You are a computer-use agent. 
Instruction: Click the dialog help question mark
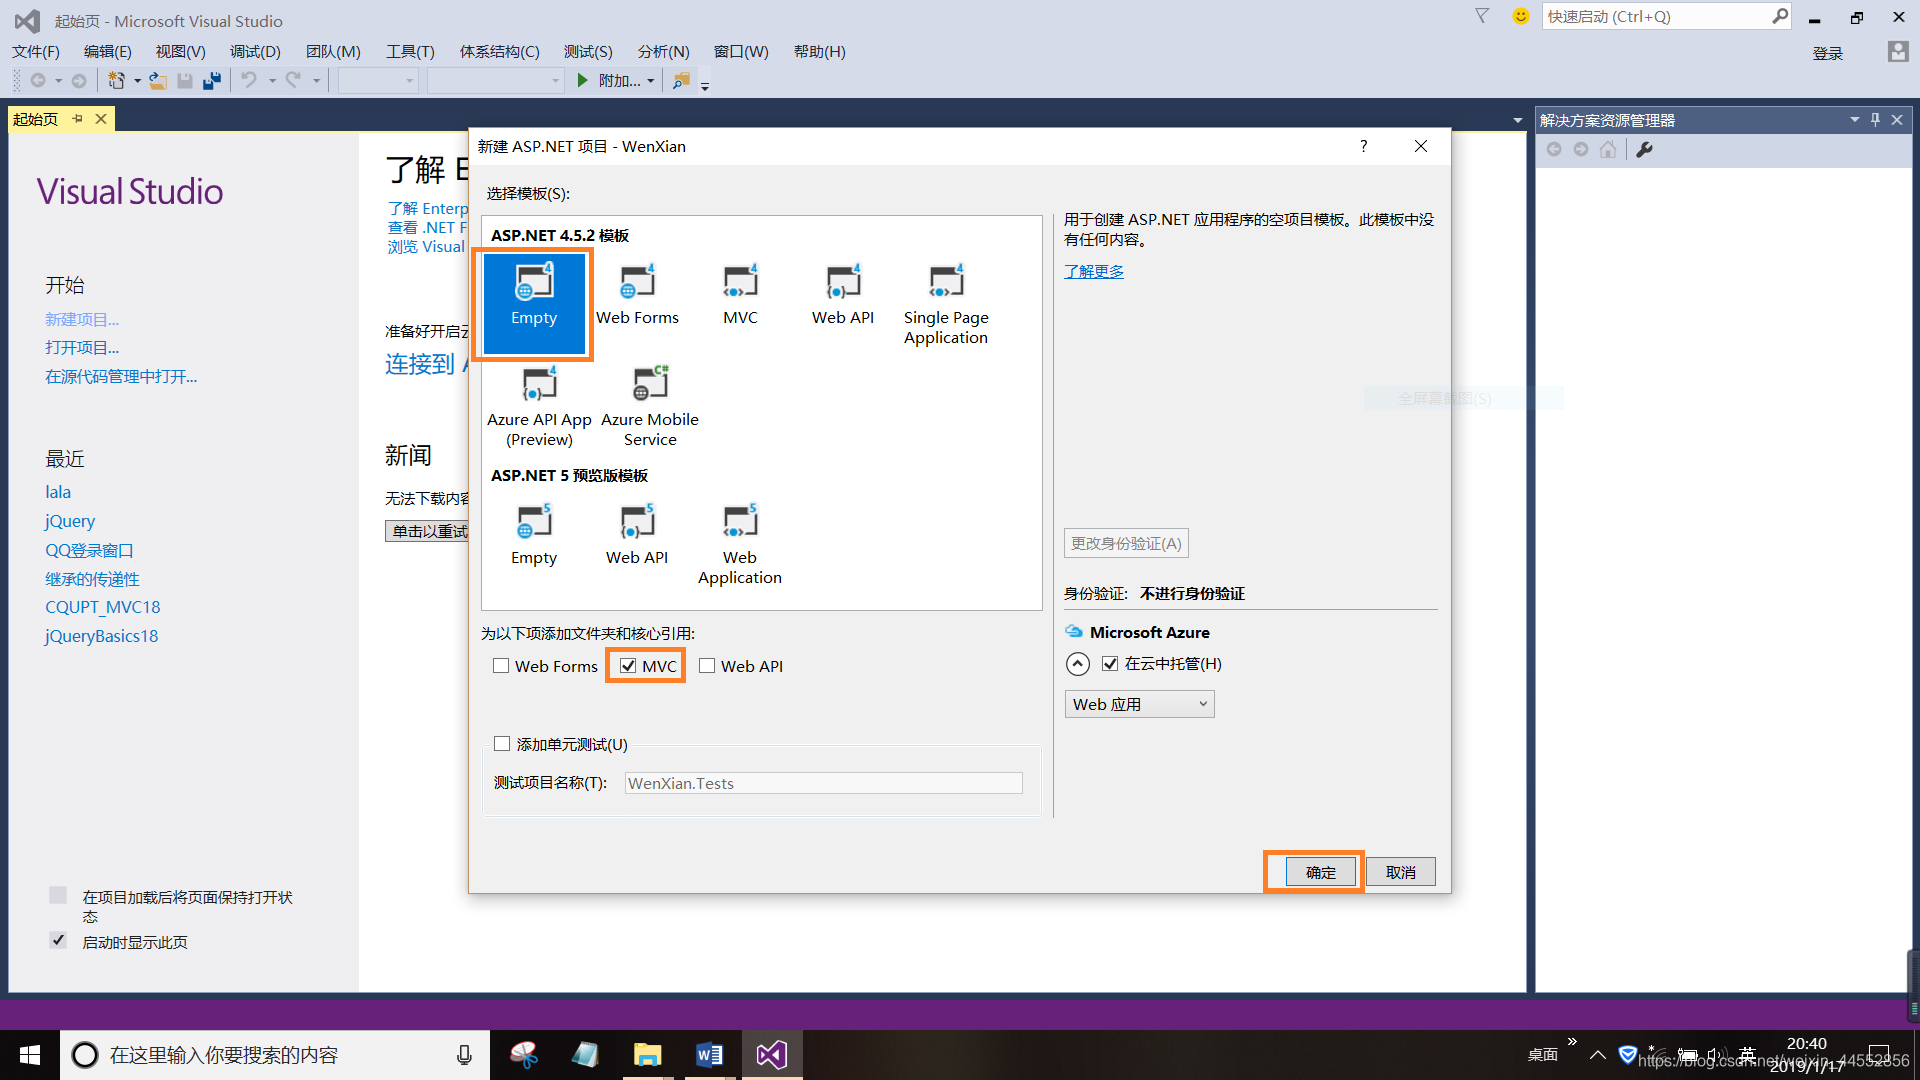point(1363,146)
